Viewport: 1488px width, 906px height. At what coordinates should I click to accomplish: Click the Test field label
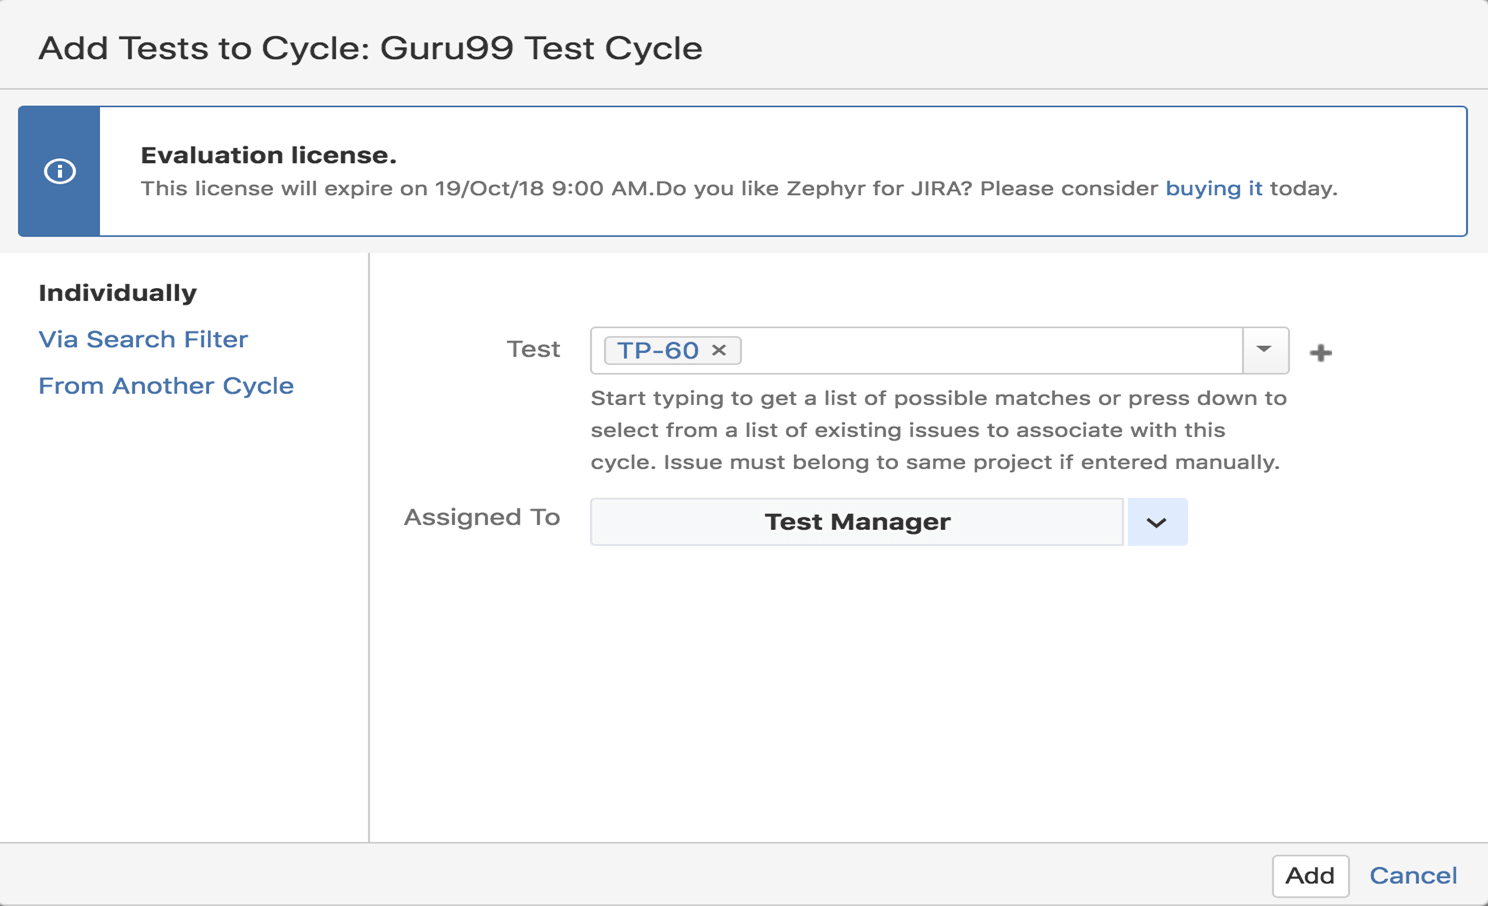click(x=533, y=349)
